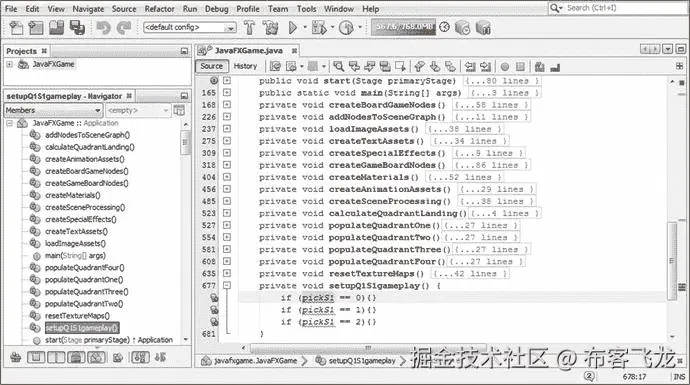690x385 pixels.
Task: Toggle show inherited members filter in Navigator
Action: [x=16, y=357]
